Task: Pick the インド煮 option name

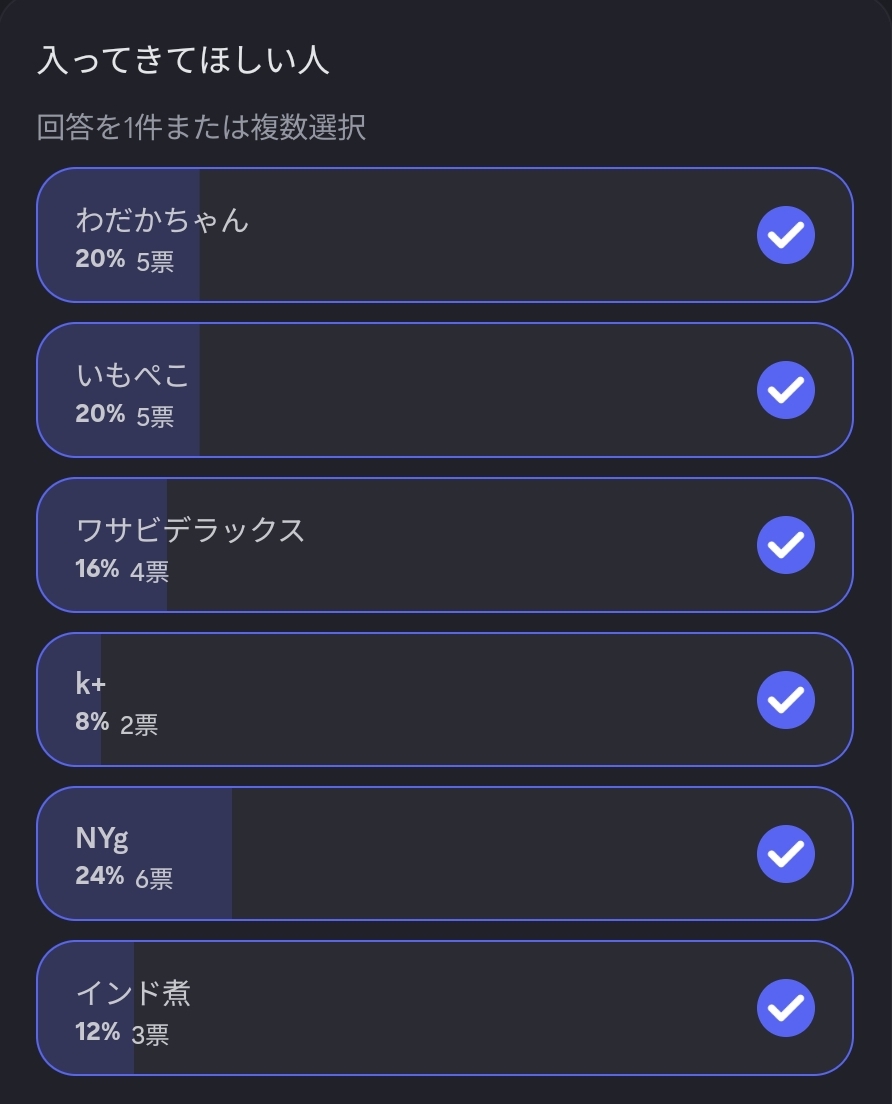Action: pyautogui.click(x=133, y=993)
